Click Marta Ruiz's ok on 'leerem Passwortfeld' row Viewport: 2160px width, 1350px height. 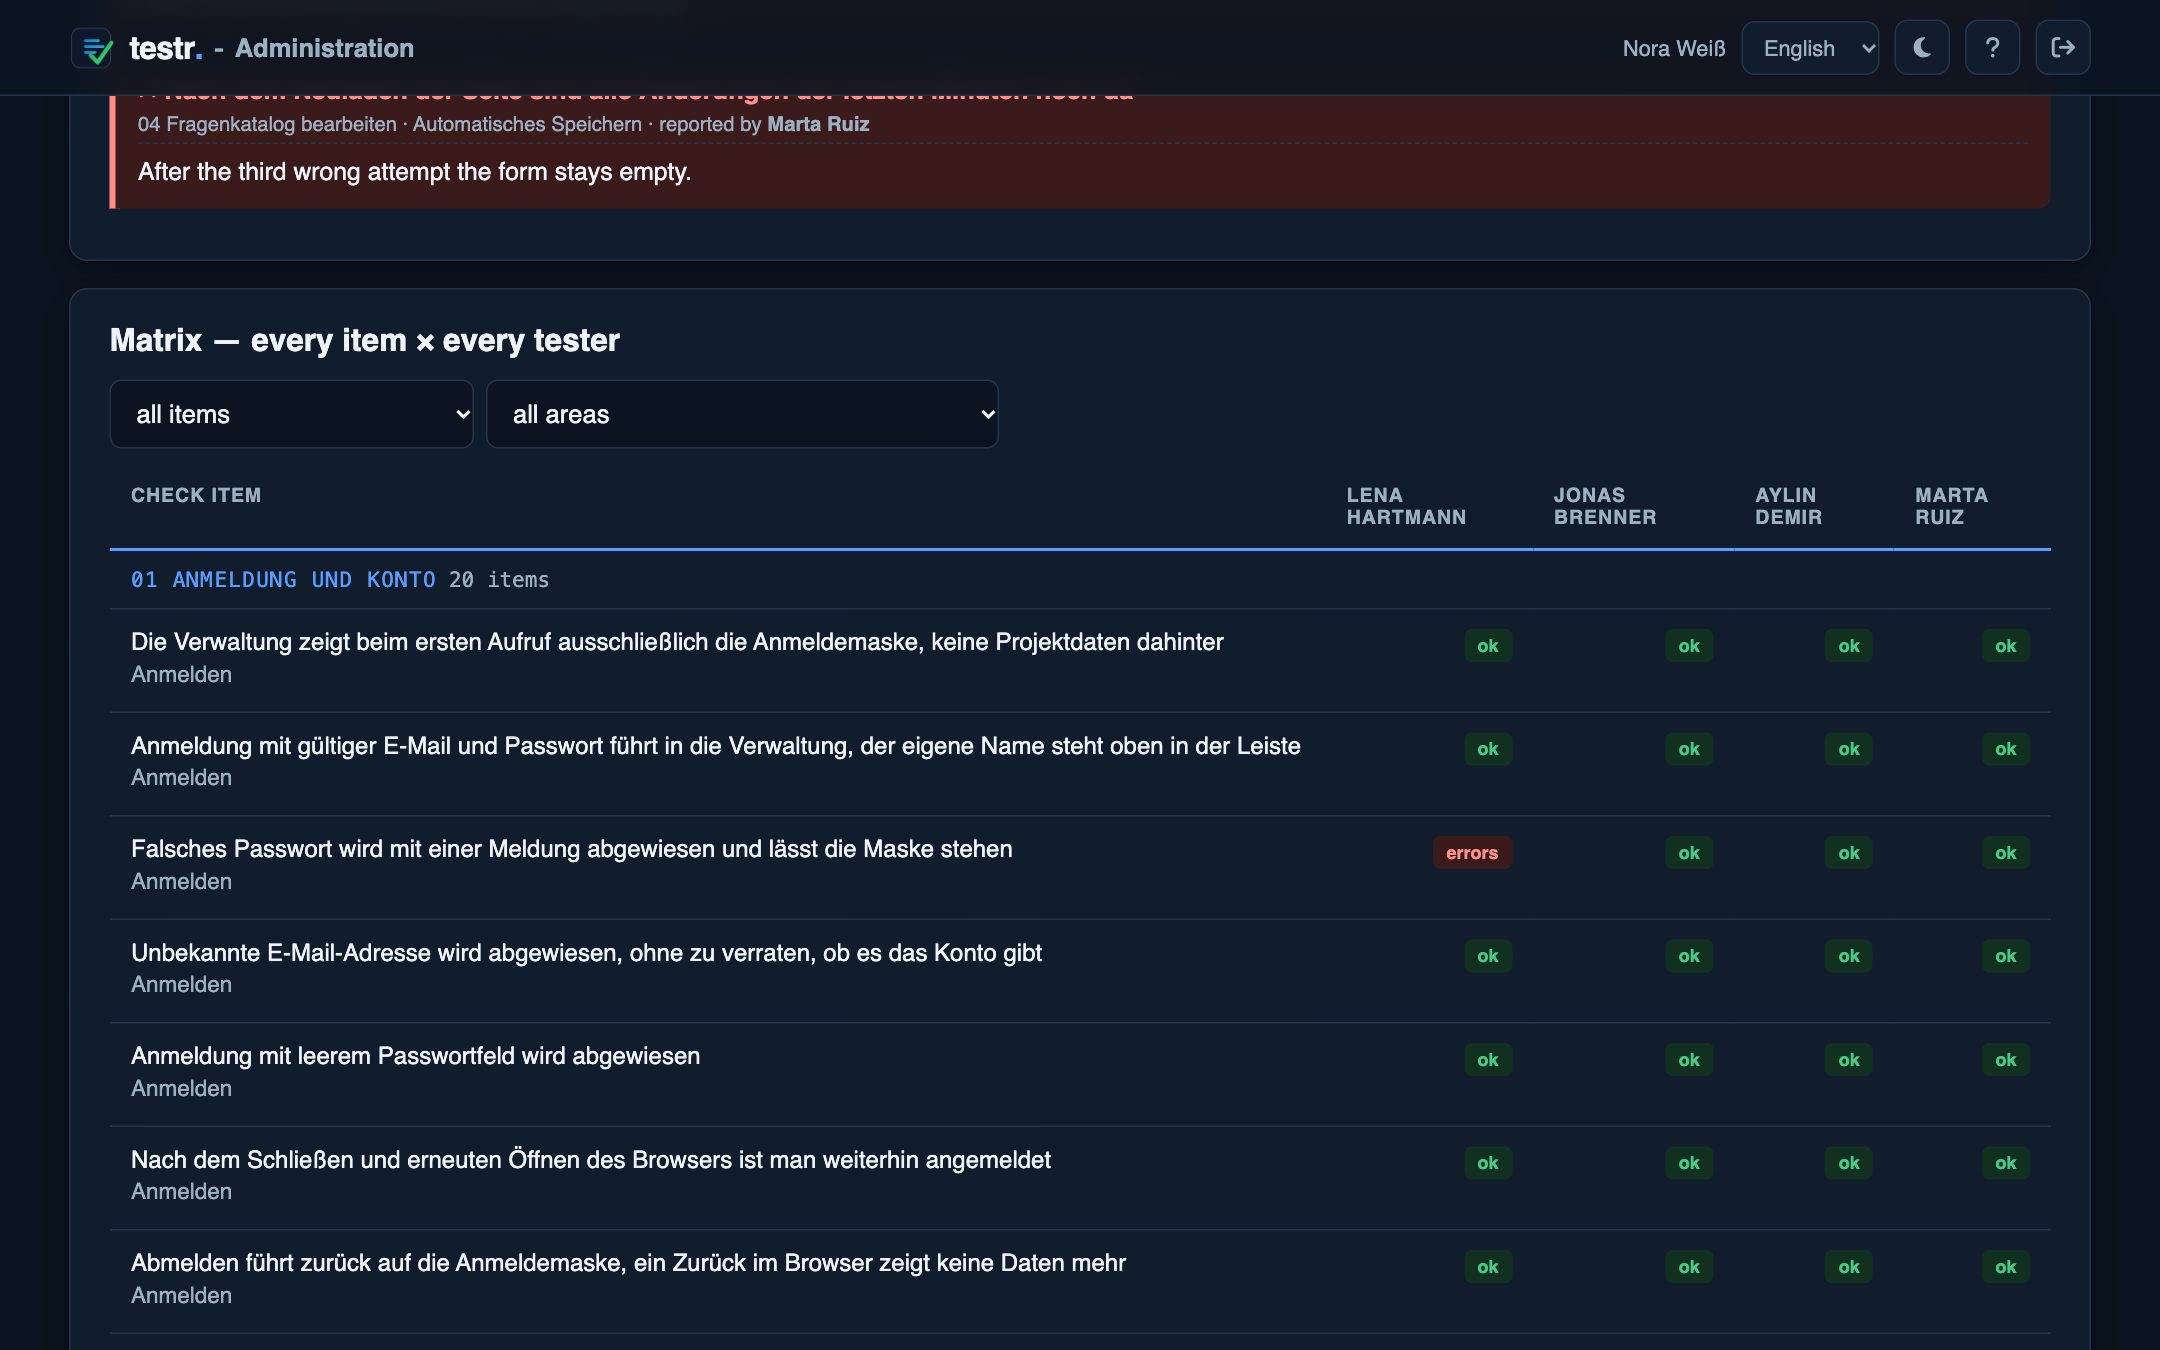[2006, 1060]
